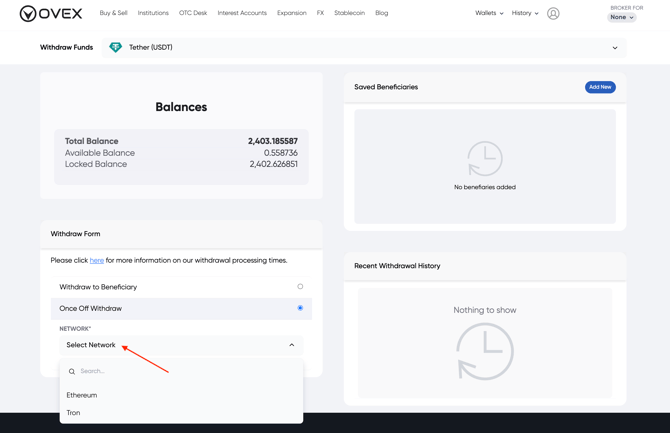Select Once Off Withdraw radio button
The height and width of the screenshot is (433, 670).
point(300,308)
